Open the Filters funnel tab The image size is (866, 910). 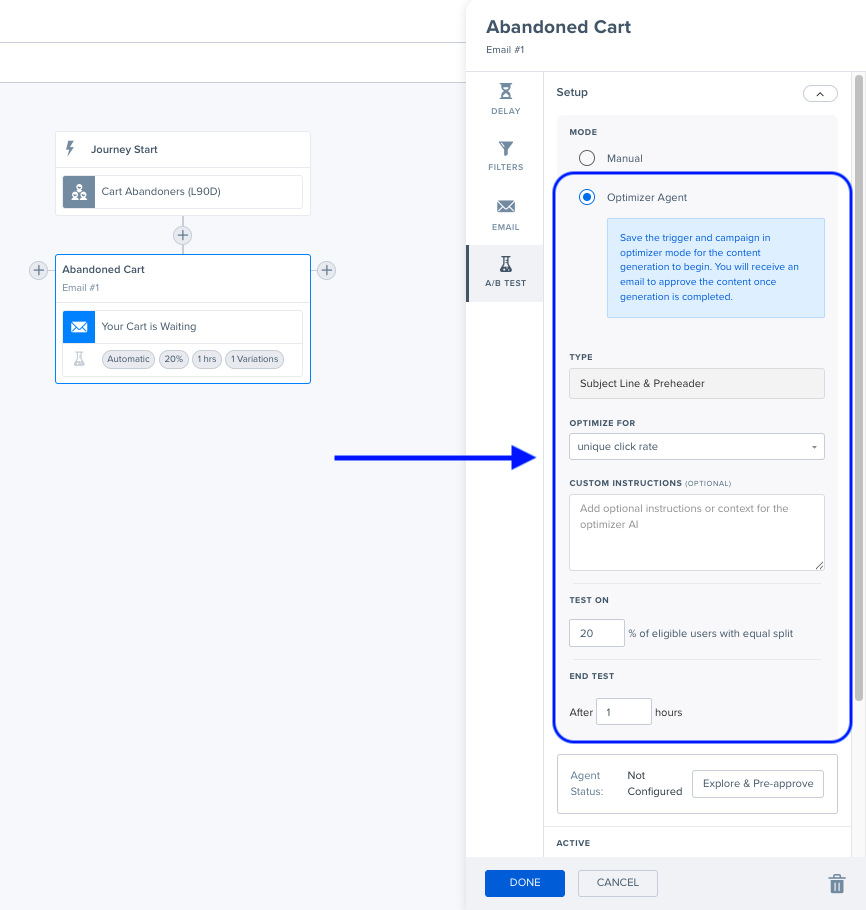[x=505, y=155]
